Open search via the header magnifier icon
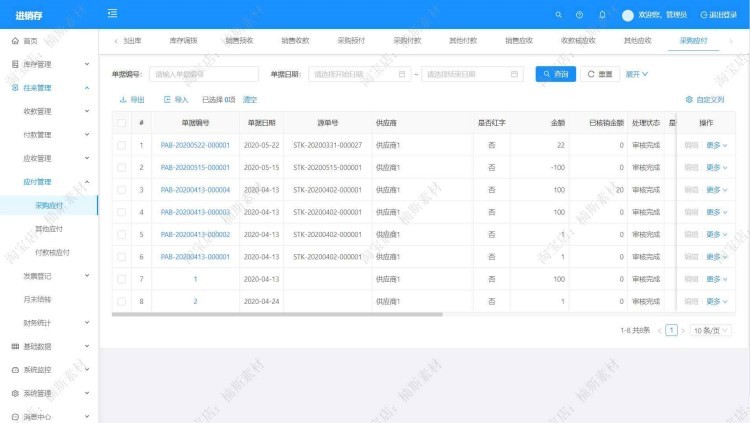This screenshot has width=750, height=423. [x=558, y=15]
